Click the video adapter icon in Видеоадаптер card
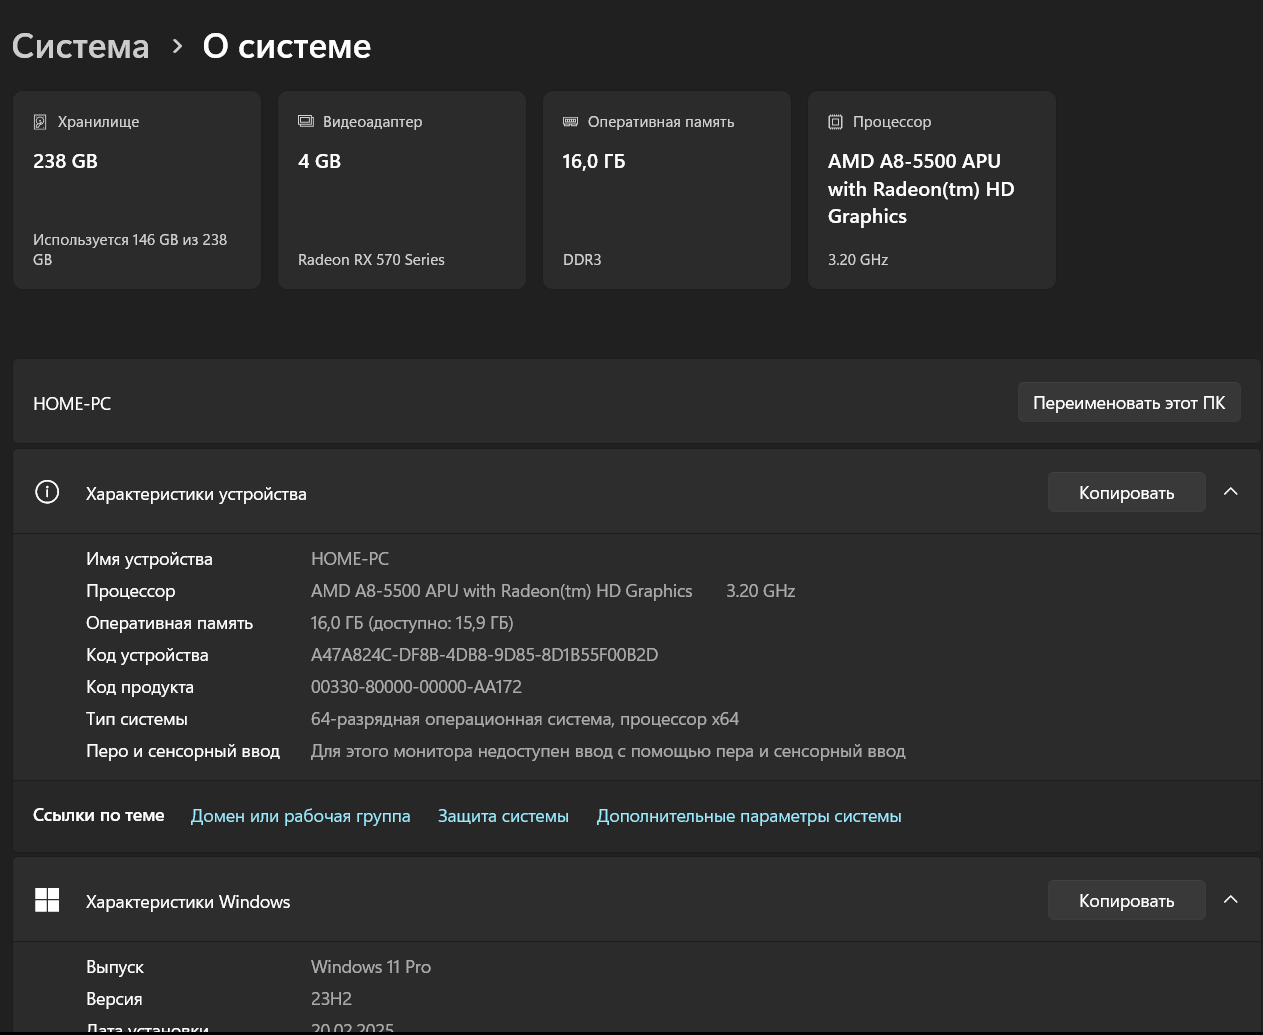This screenshot has width=1263, height=1035. coord(306,122)
